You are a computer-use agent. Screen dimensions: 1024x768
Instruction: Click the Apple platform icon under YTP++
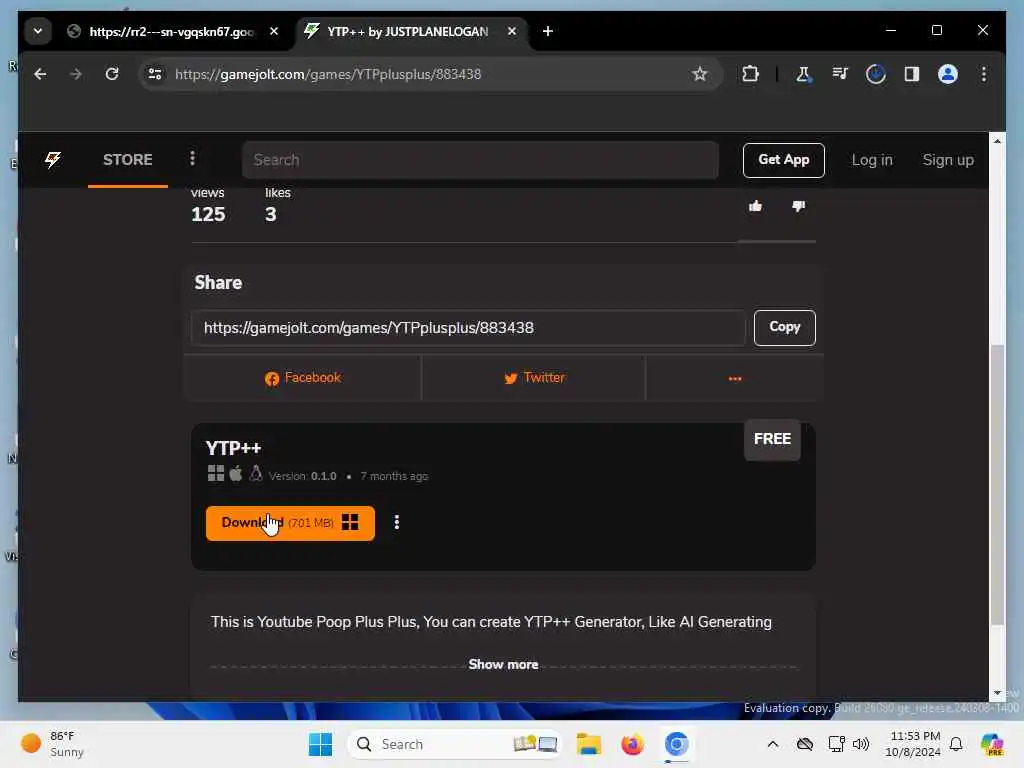coord(236,473)
